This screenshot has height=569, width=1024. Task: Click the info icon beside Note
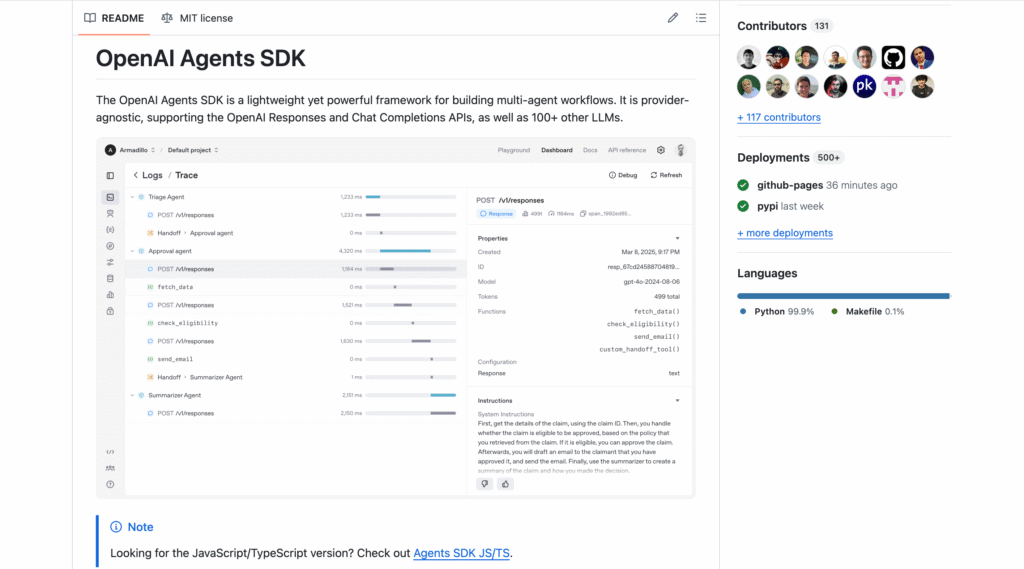coord(116,527)
